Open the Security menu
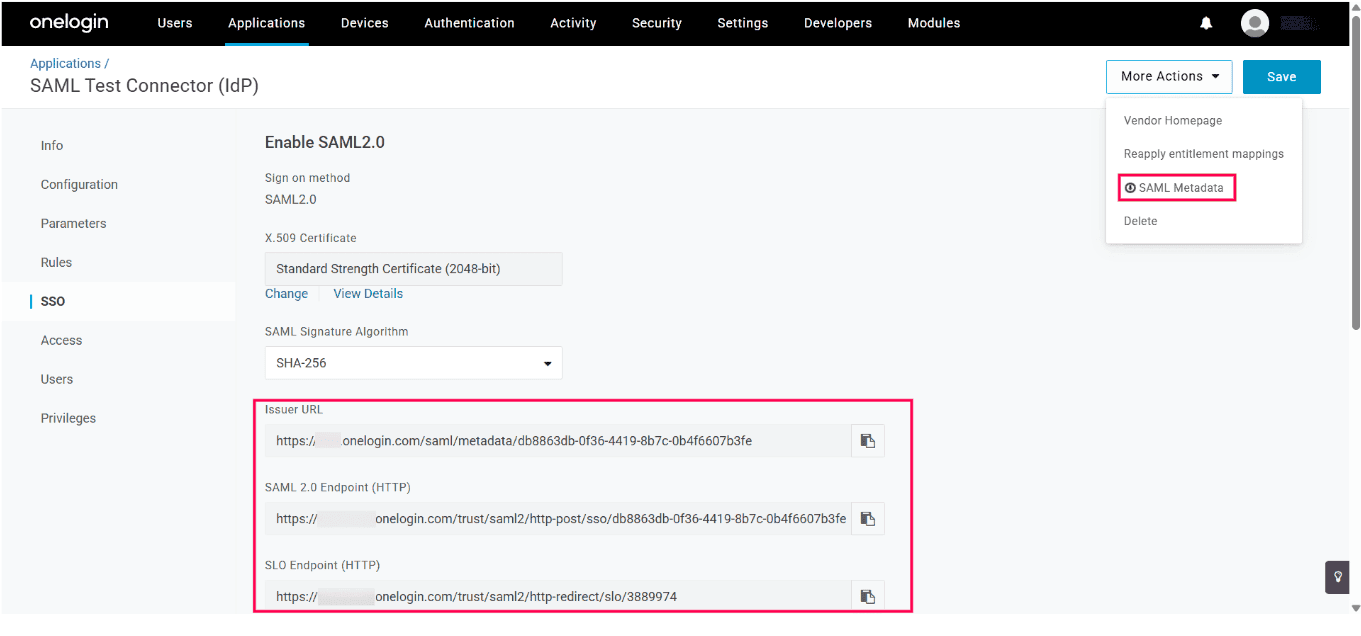Image resolution: width=1361 pixels, height=636 pixels. pyautogui.click(x=657, y=23)
